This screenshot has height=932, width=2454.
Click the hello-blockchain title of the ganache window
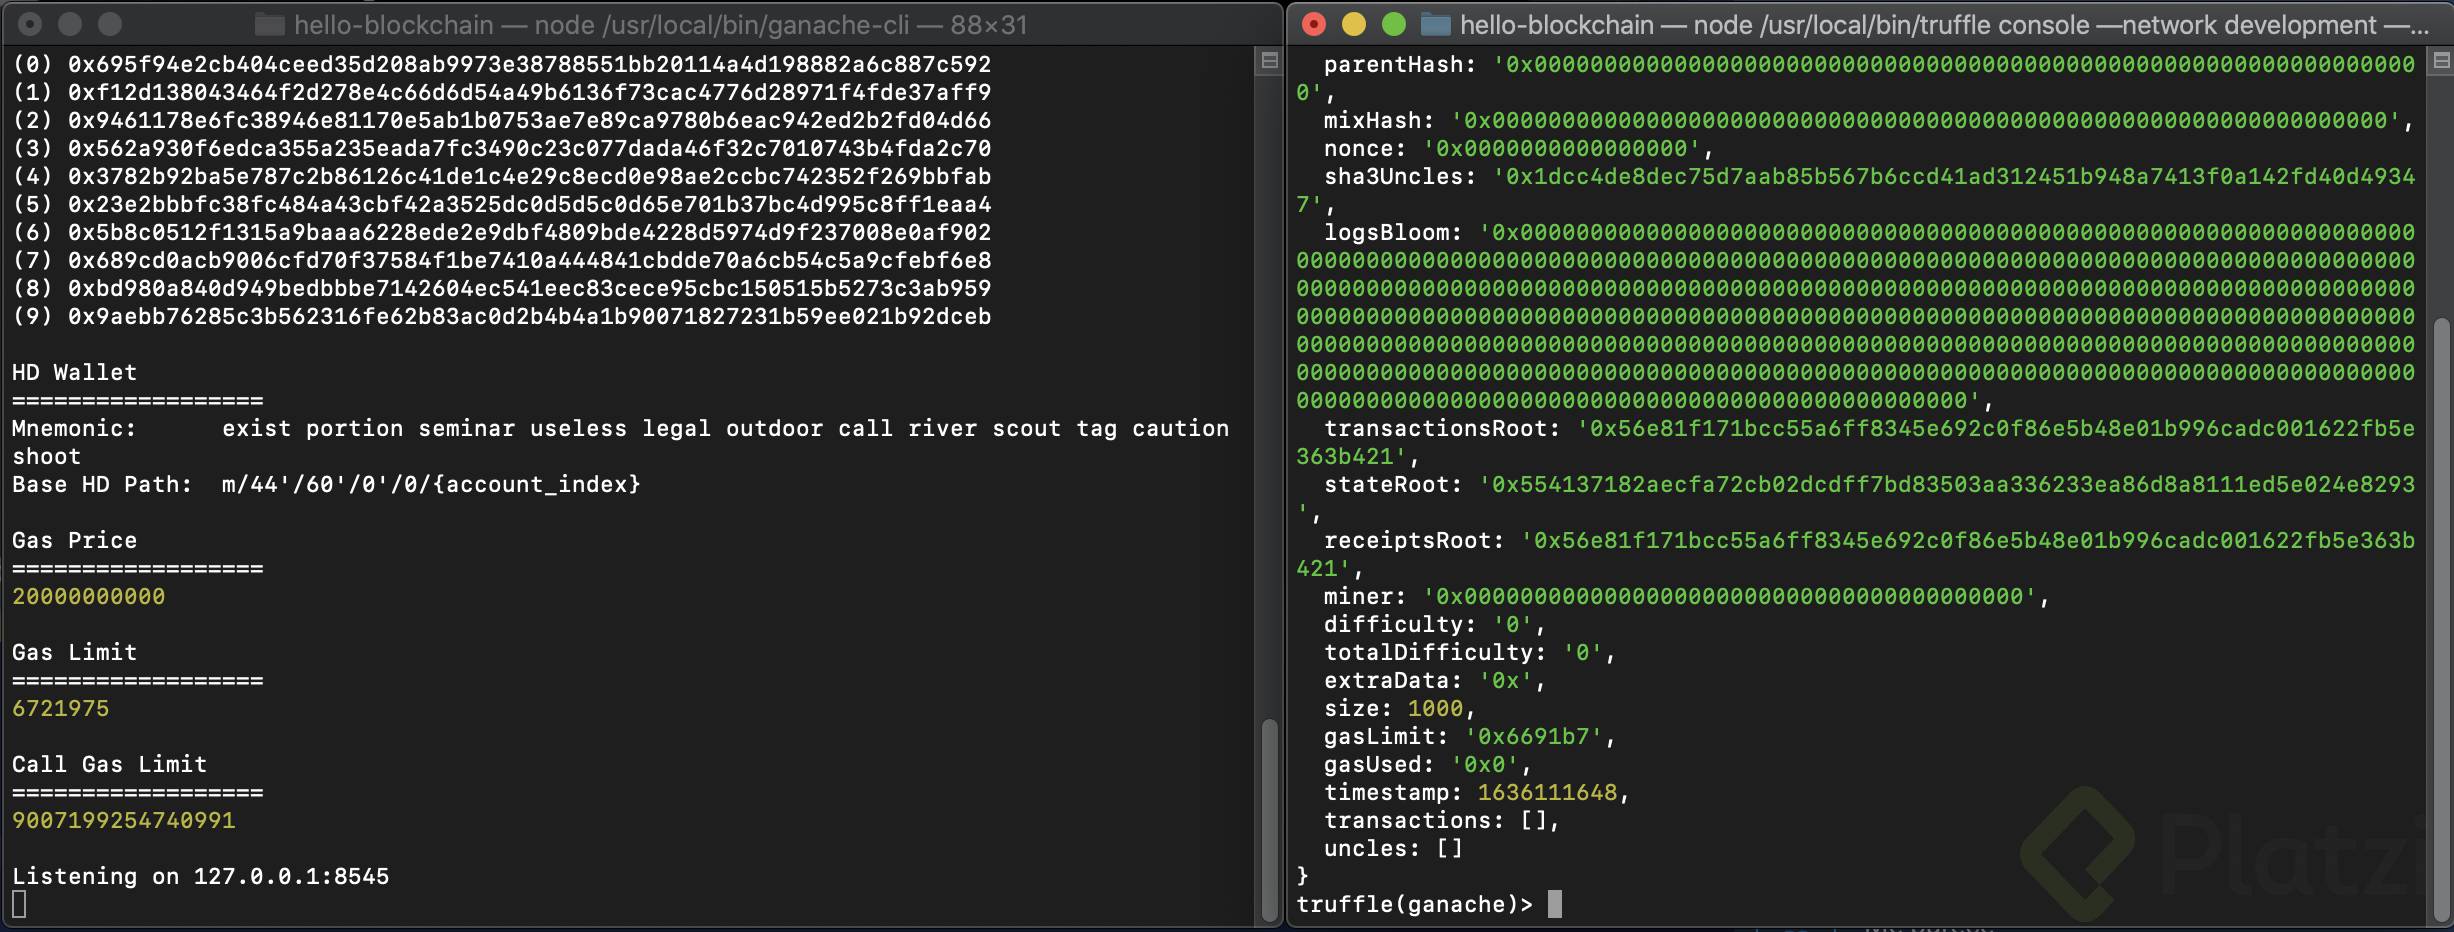click(395, 24)
